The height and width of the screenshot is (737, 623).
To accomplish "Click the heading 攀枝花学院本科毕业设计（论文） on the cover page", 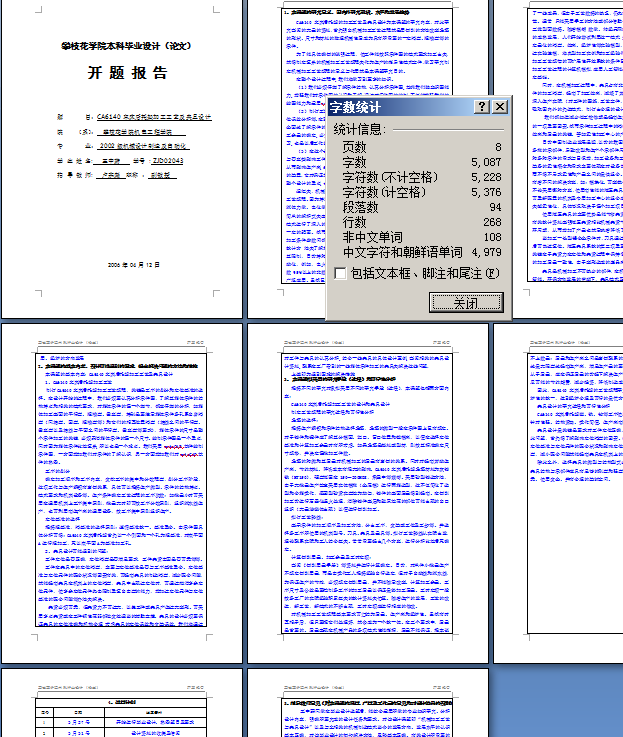I will coord(126,46).
